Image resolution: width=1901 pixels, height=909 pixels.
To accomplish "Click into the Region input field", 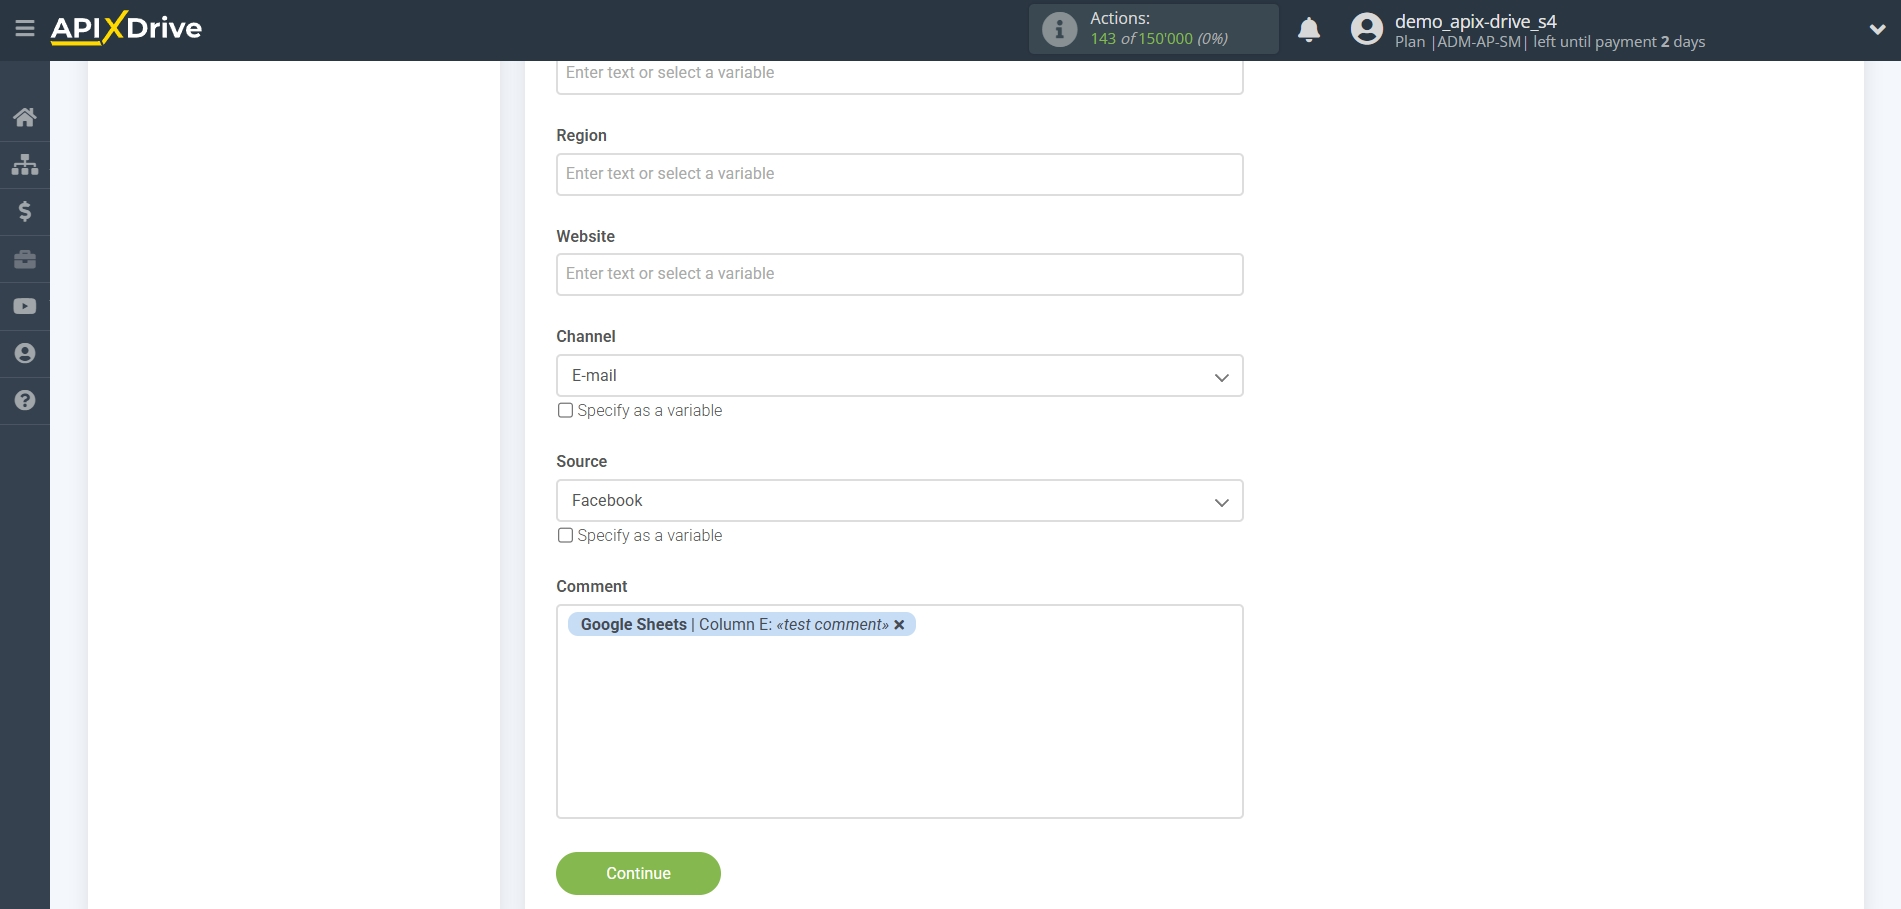I will pyautogui.click(x=899, y=174).
